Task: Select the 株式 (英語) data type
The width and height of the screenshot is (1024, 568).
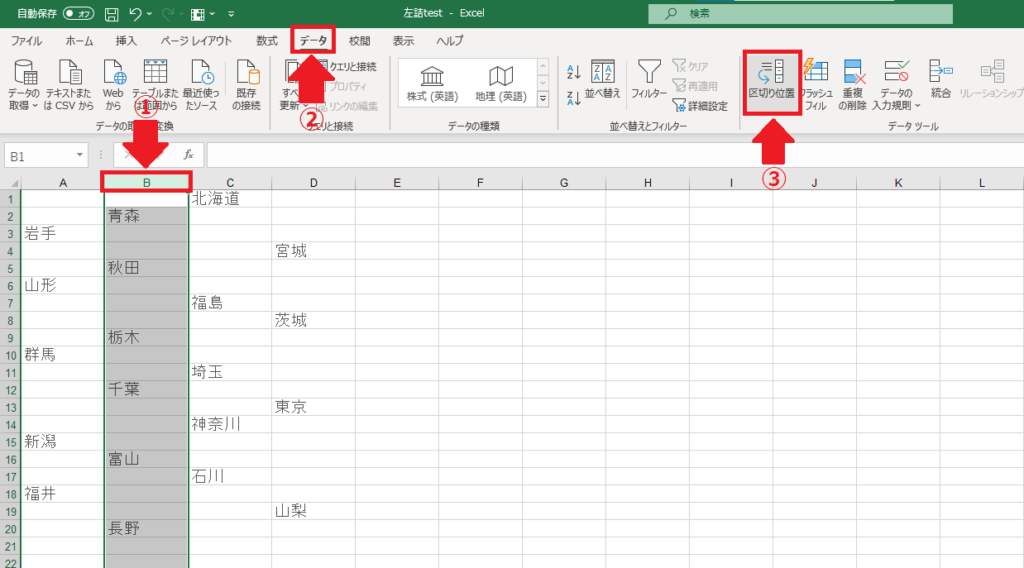Action: click(x=432, y=84)
